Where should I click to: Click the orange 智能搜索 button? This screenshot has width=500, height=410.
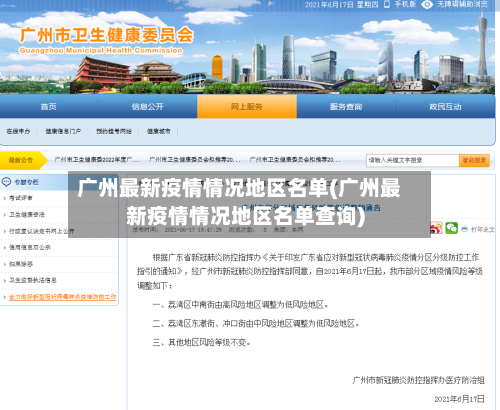click(474, 160)
